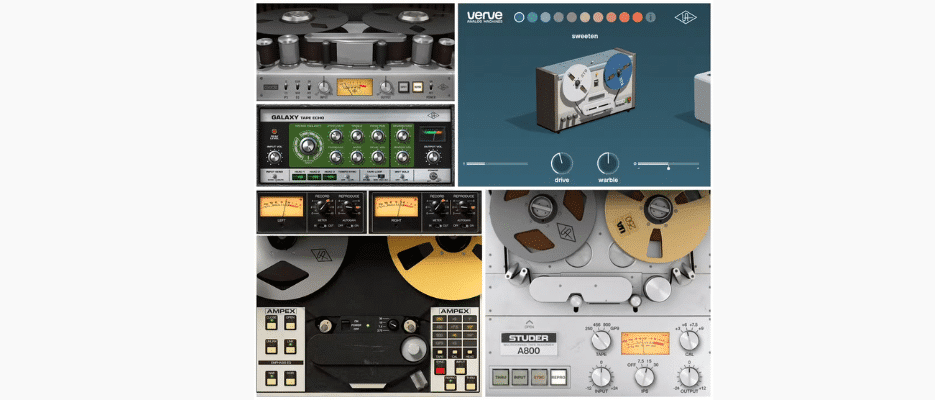Click the Galaxy peak level lamp
Screen dimensions: 935x400
point(274,132)
